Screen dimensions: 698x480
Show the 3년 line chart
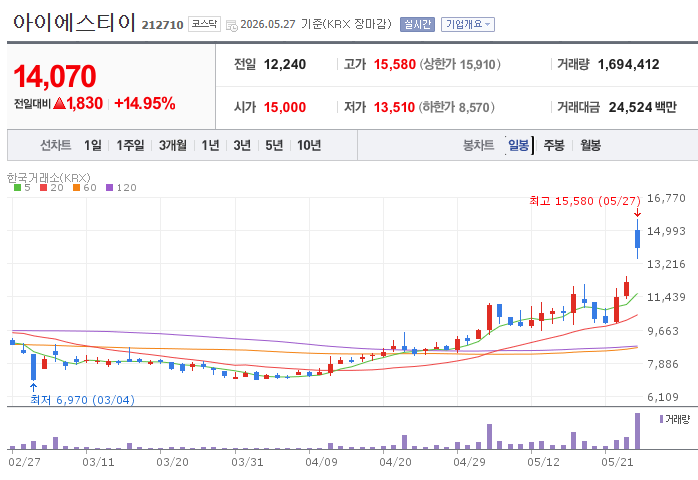(x=242, y=145)
